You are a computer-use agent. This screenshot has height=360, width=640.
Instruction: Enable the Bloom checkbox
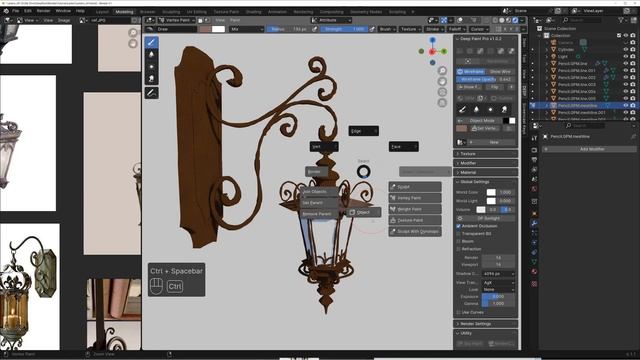pos(458,241)
